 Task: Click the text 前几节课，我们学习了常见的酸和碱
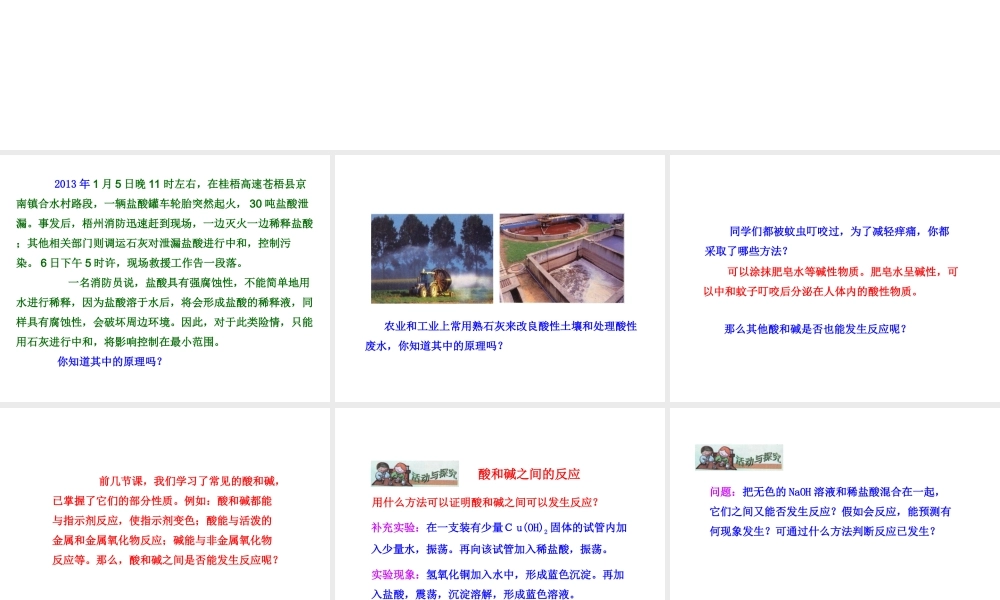pos(188,481)
